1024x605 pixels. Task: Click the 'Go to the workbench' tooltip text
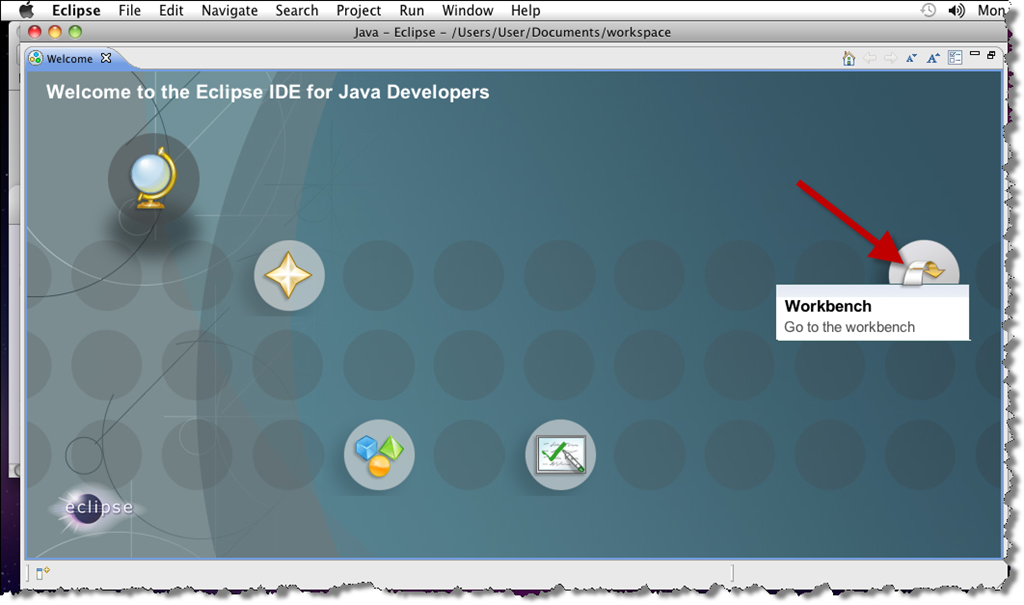[x=849, y=327]
